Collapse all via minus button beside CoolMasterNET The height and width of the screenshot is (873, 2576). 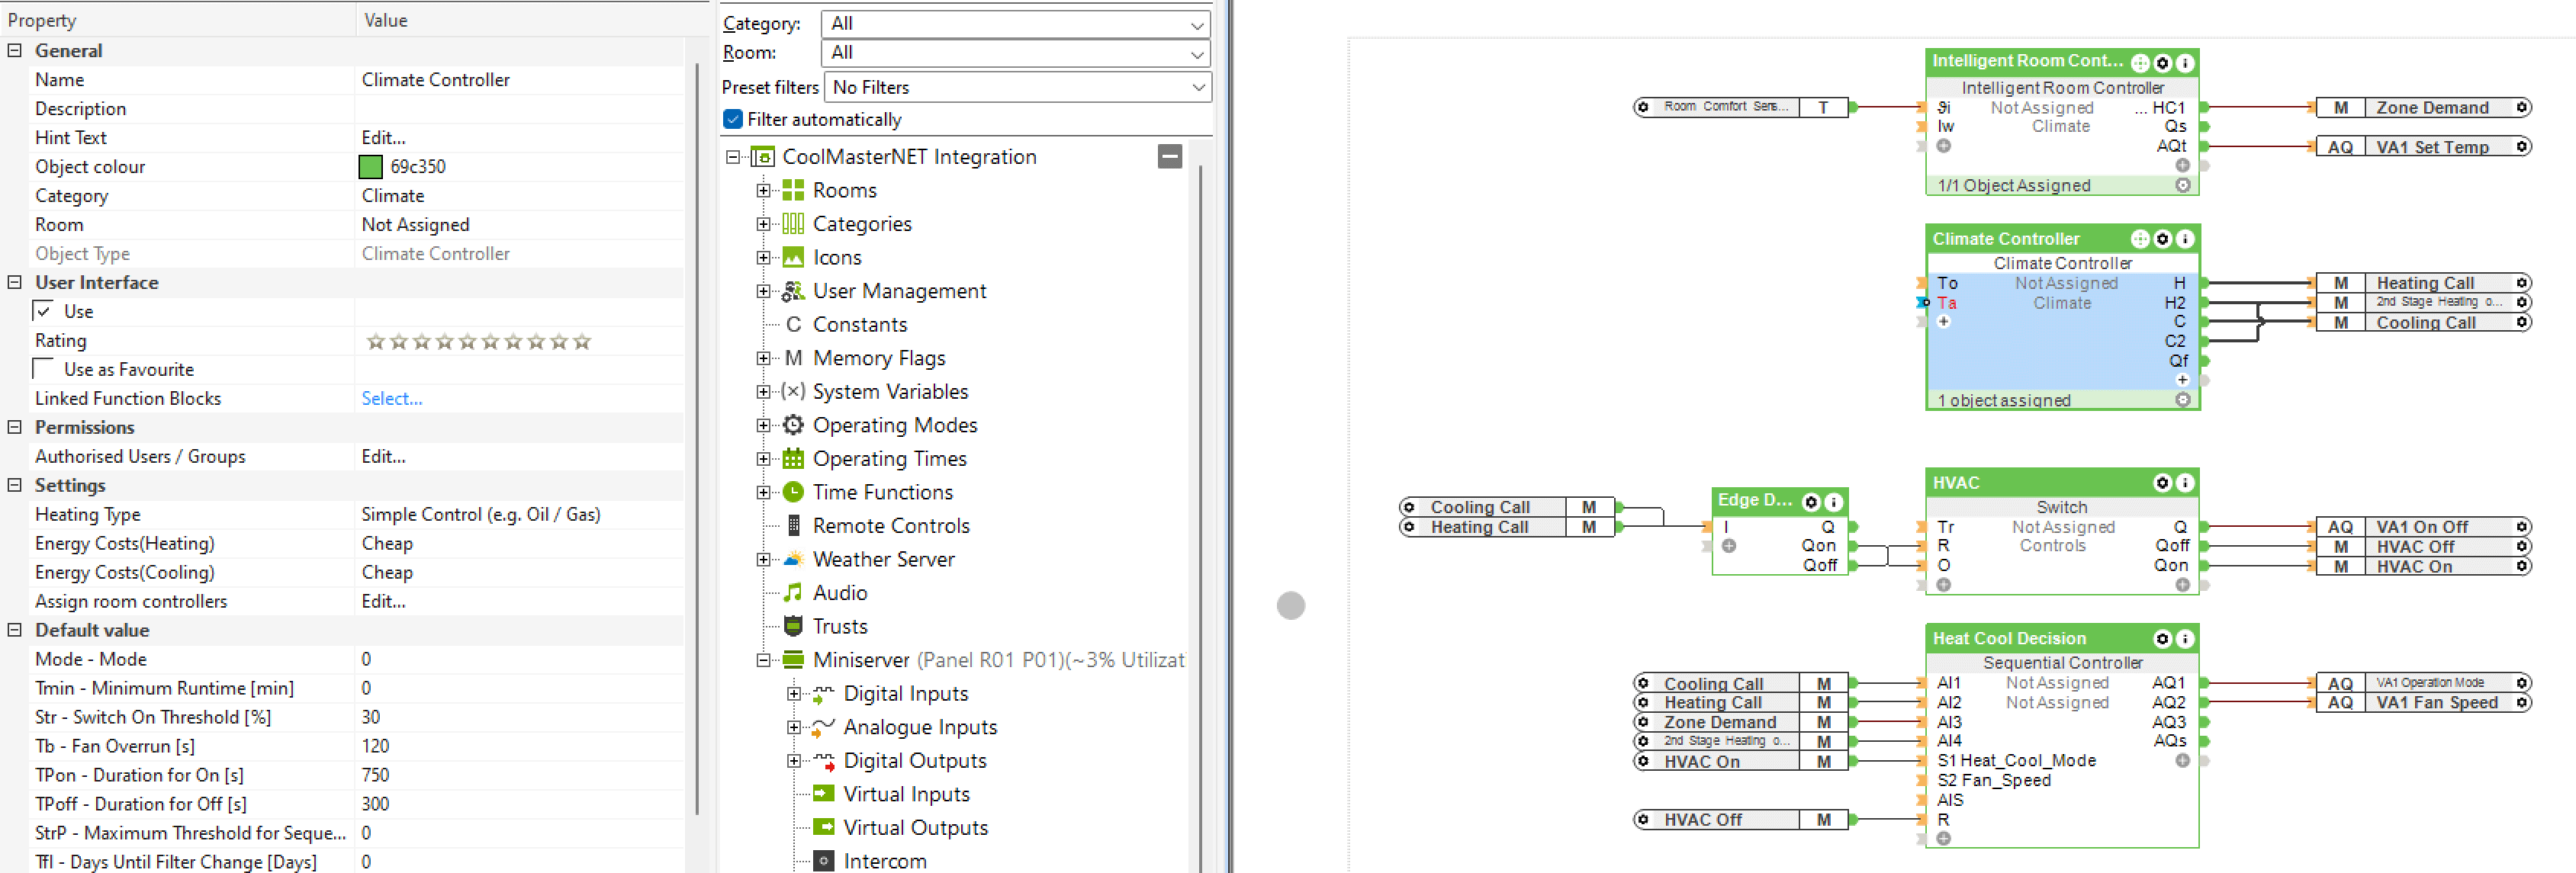tap(1169, 156)
